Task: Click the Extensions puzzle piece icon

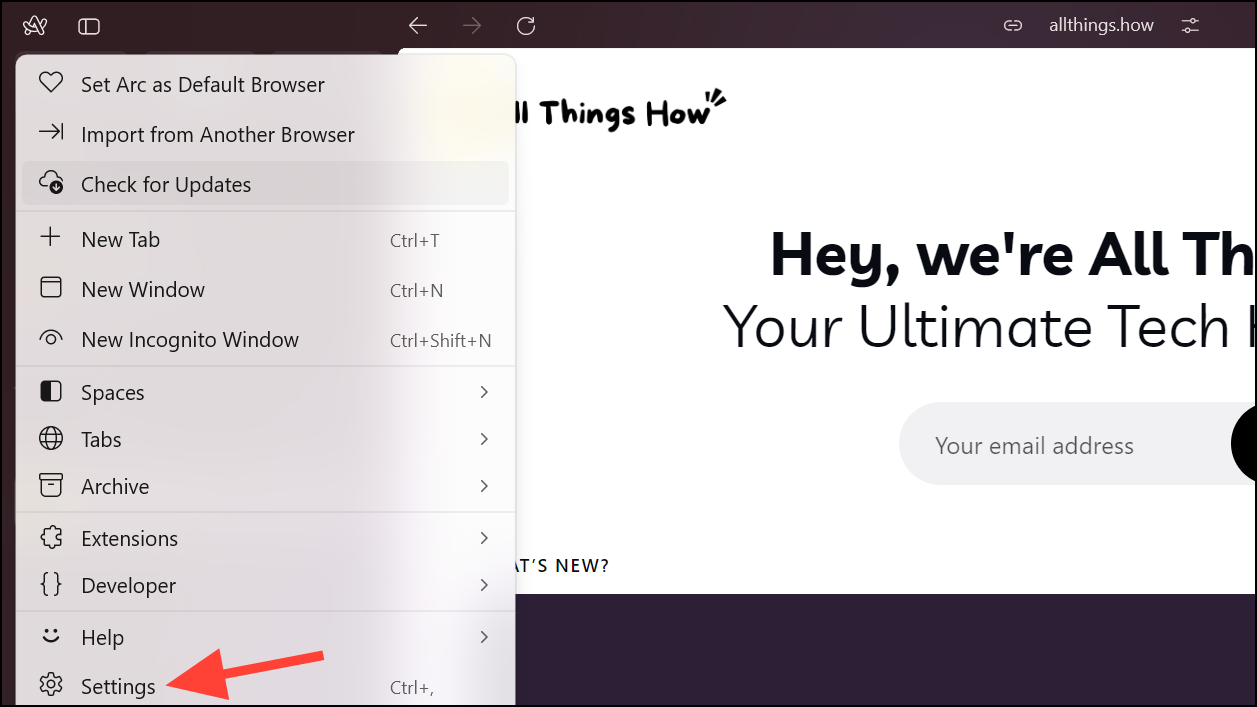Action: 50,538
